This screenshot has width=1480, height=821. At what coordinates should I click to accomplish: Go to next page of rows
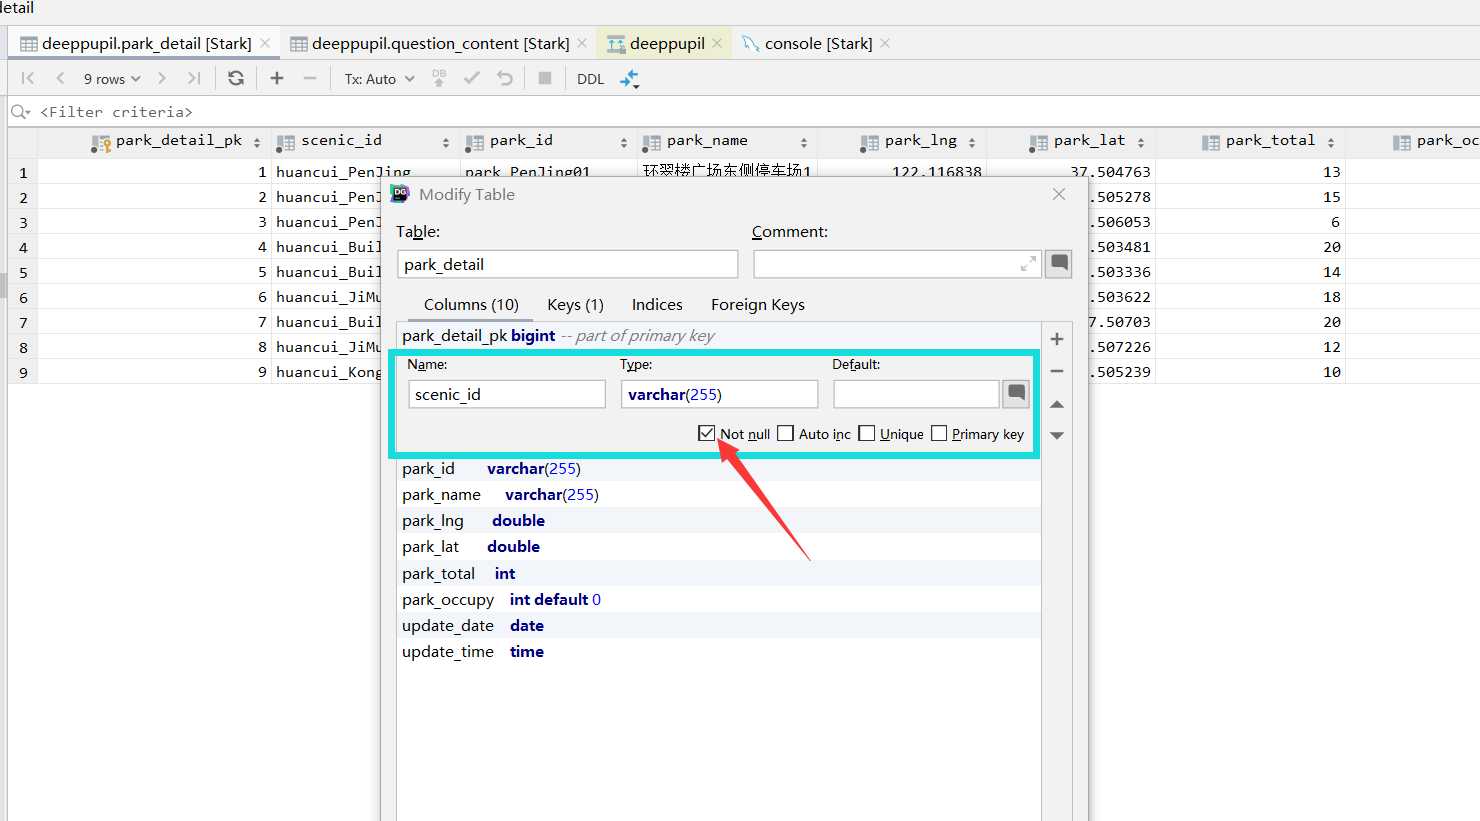point(162,78)
